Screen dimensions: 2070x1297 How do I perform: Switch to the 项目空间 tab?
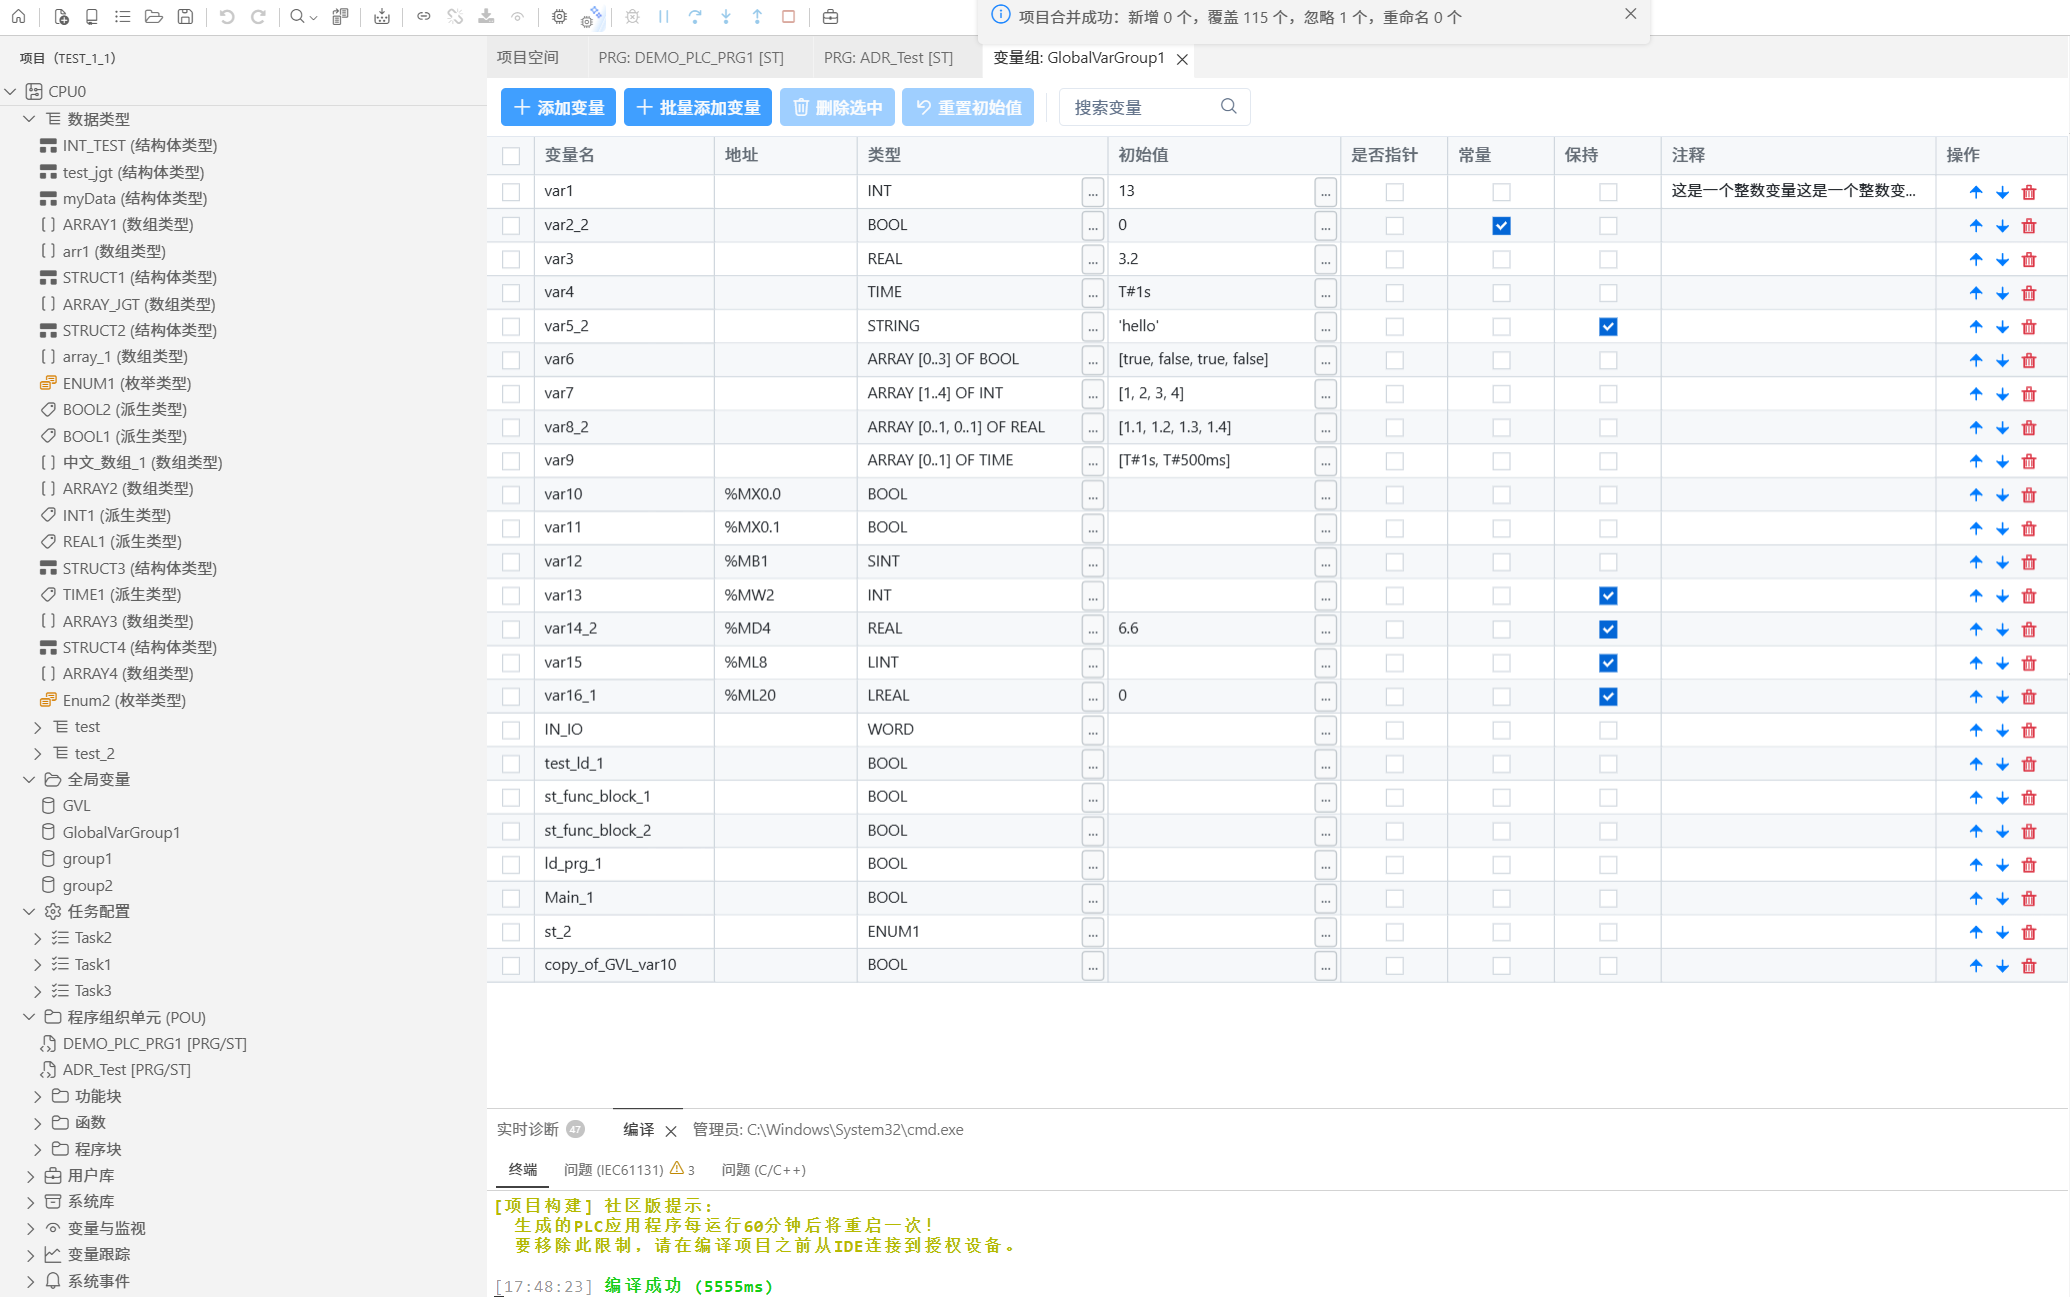coord(528,58)
